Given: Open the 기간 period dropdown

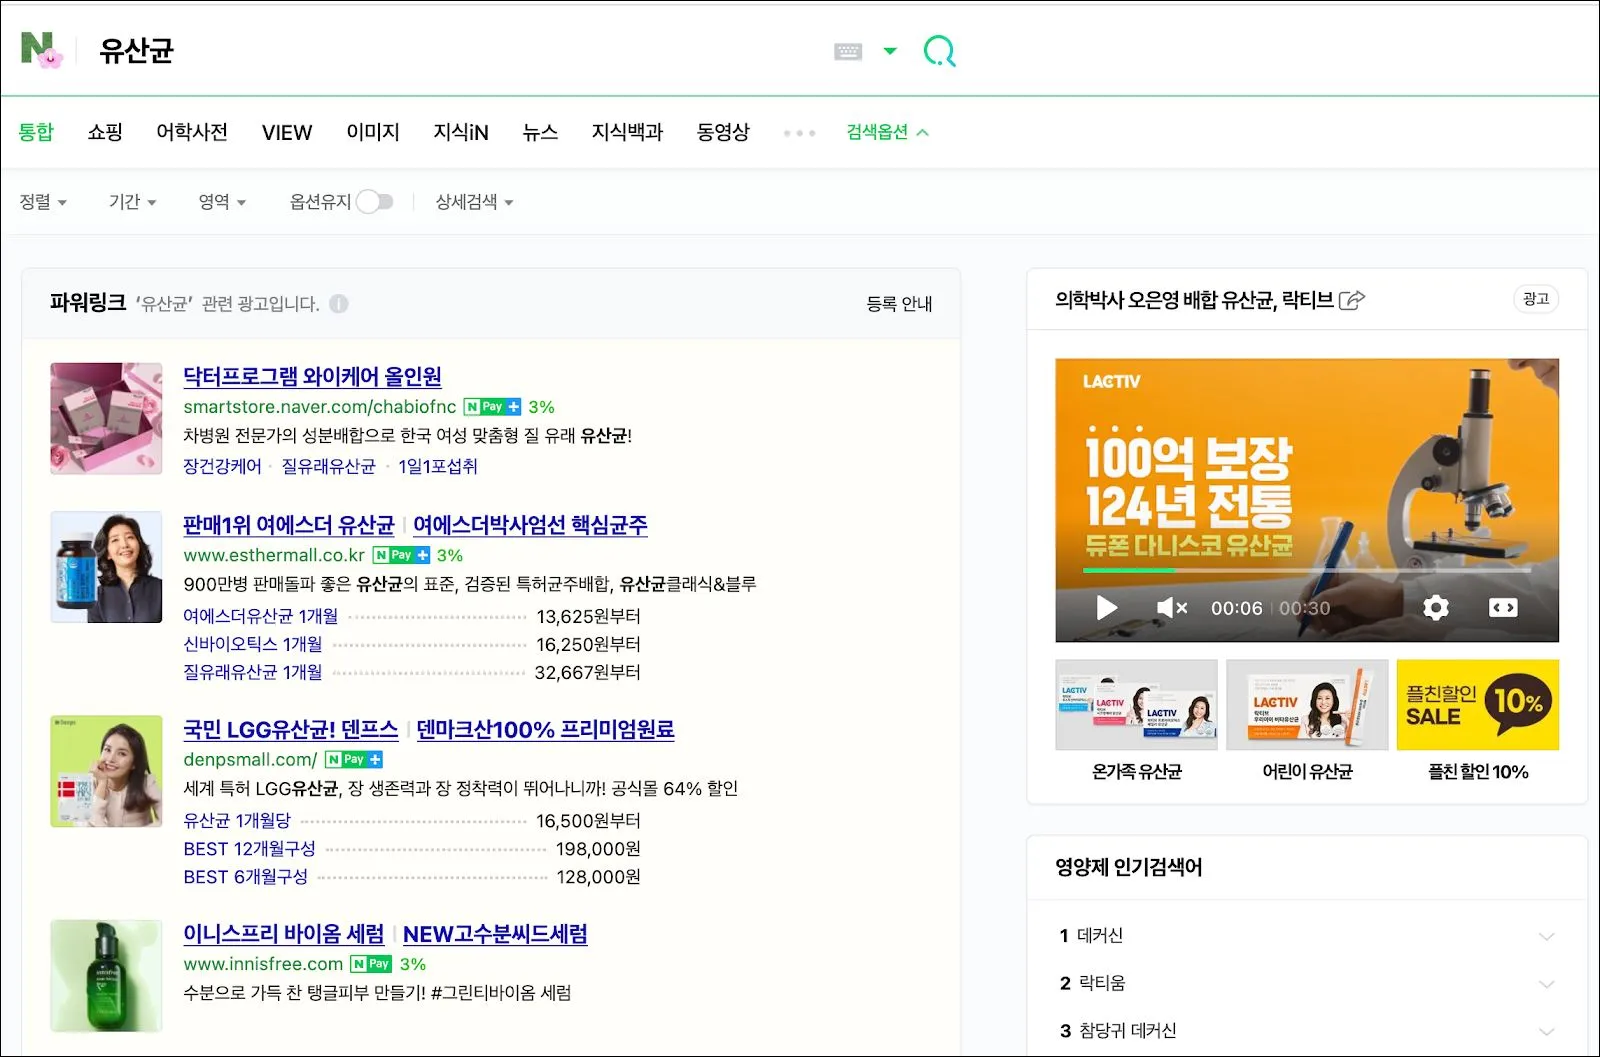Looking at the screenshot, I should coord(132,202).
